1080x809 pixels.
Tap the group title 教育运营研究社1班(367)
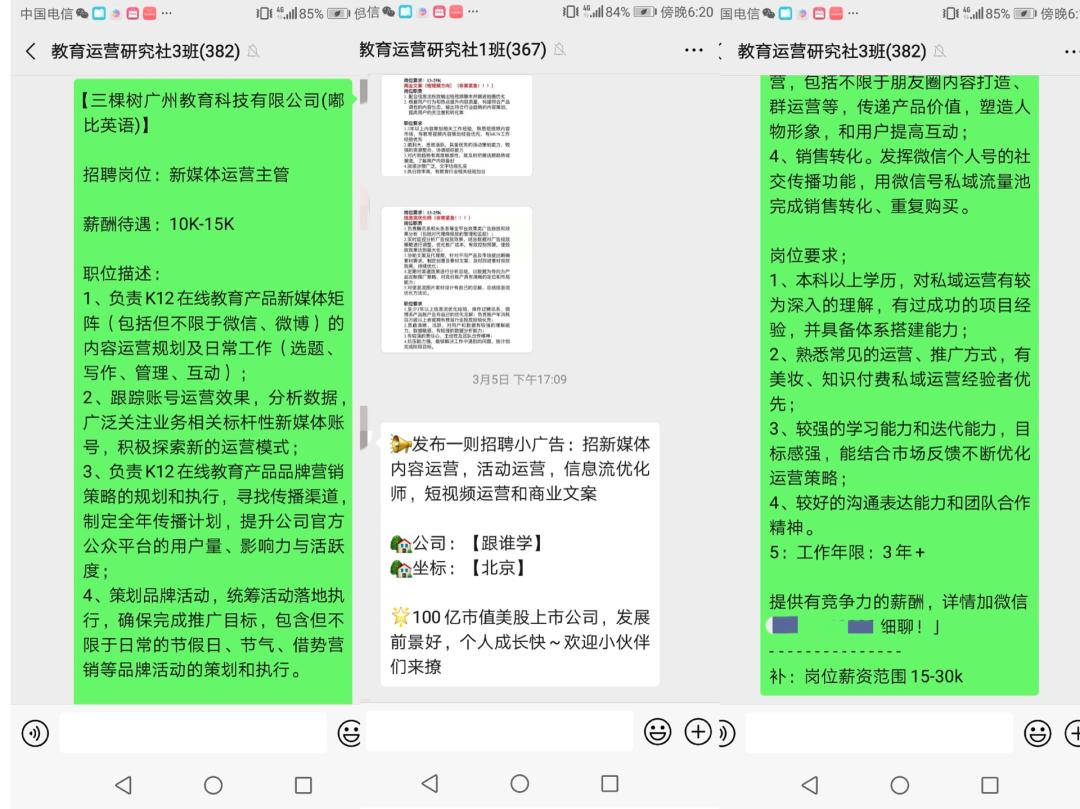click(455, 46)
